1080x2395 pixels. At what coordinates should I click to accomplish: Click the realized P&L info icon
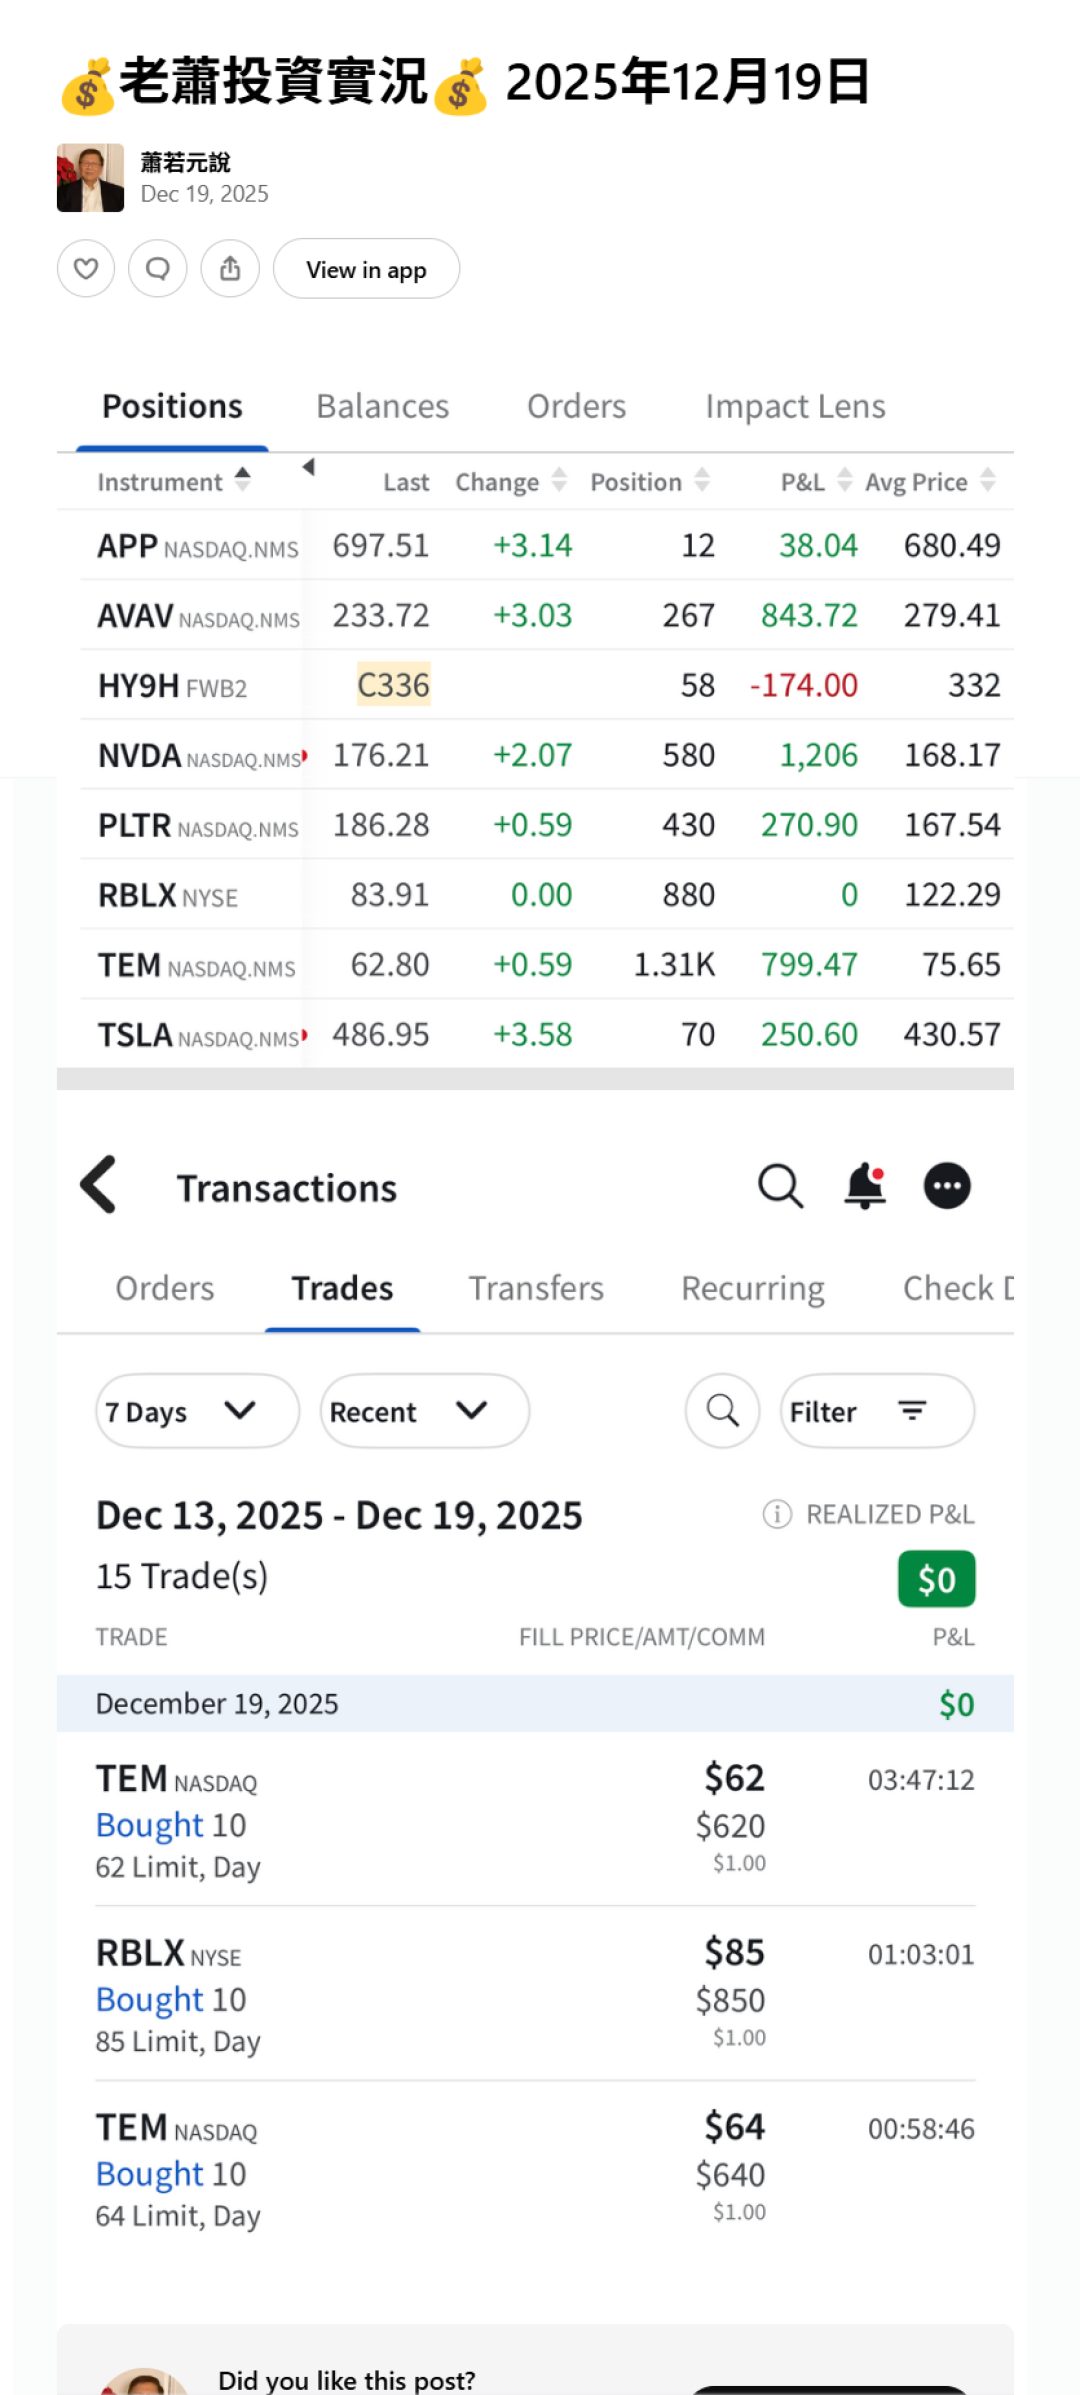pyautogui.click(x=777, y=1514)
